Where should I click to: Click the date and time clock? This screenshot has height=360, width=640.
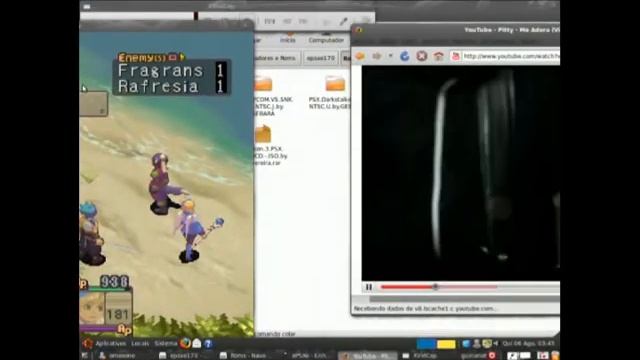528,344
